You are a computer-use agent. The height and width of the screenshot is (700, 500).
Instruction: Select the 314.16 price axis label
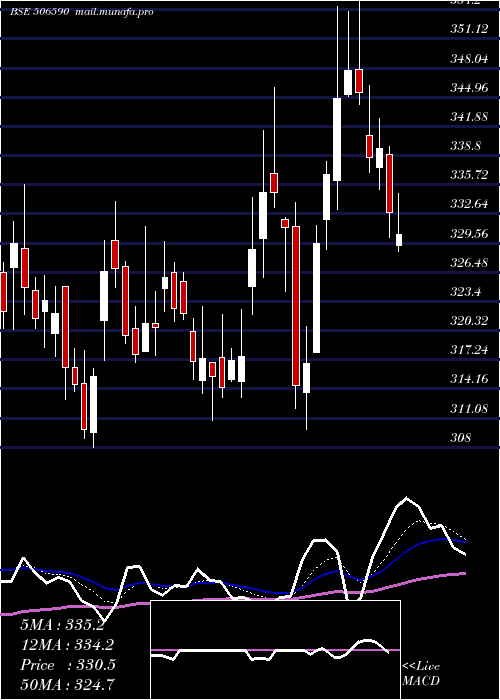point(469,379)
